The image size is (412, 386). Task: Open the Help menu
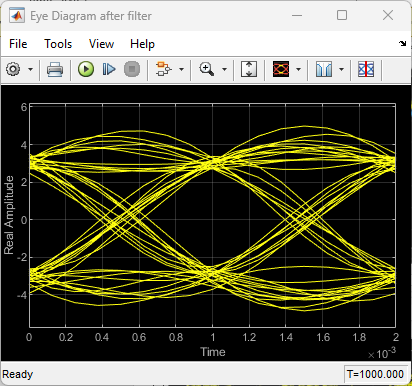tap(142, 44)
